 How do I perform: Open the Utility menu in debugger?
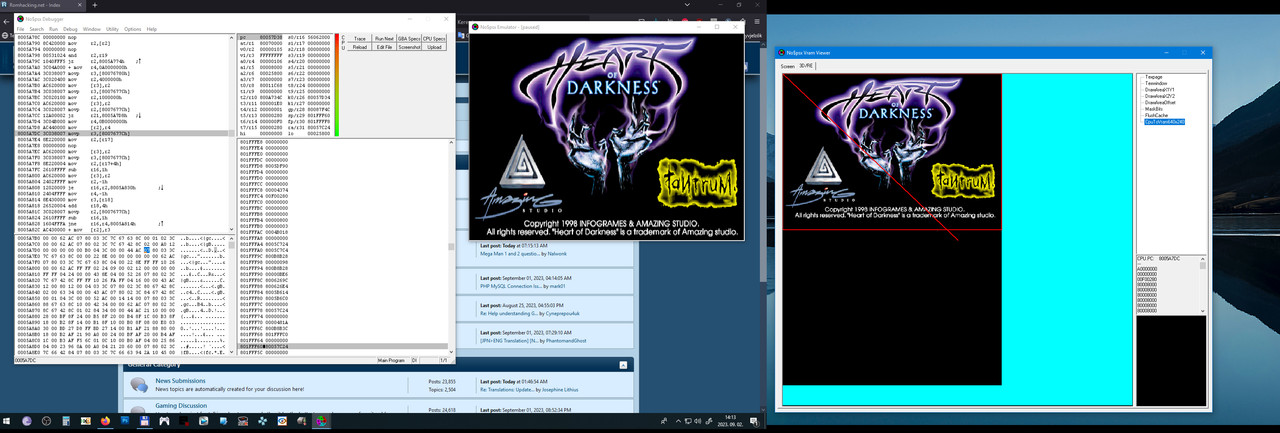tap(112, 29)
